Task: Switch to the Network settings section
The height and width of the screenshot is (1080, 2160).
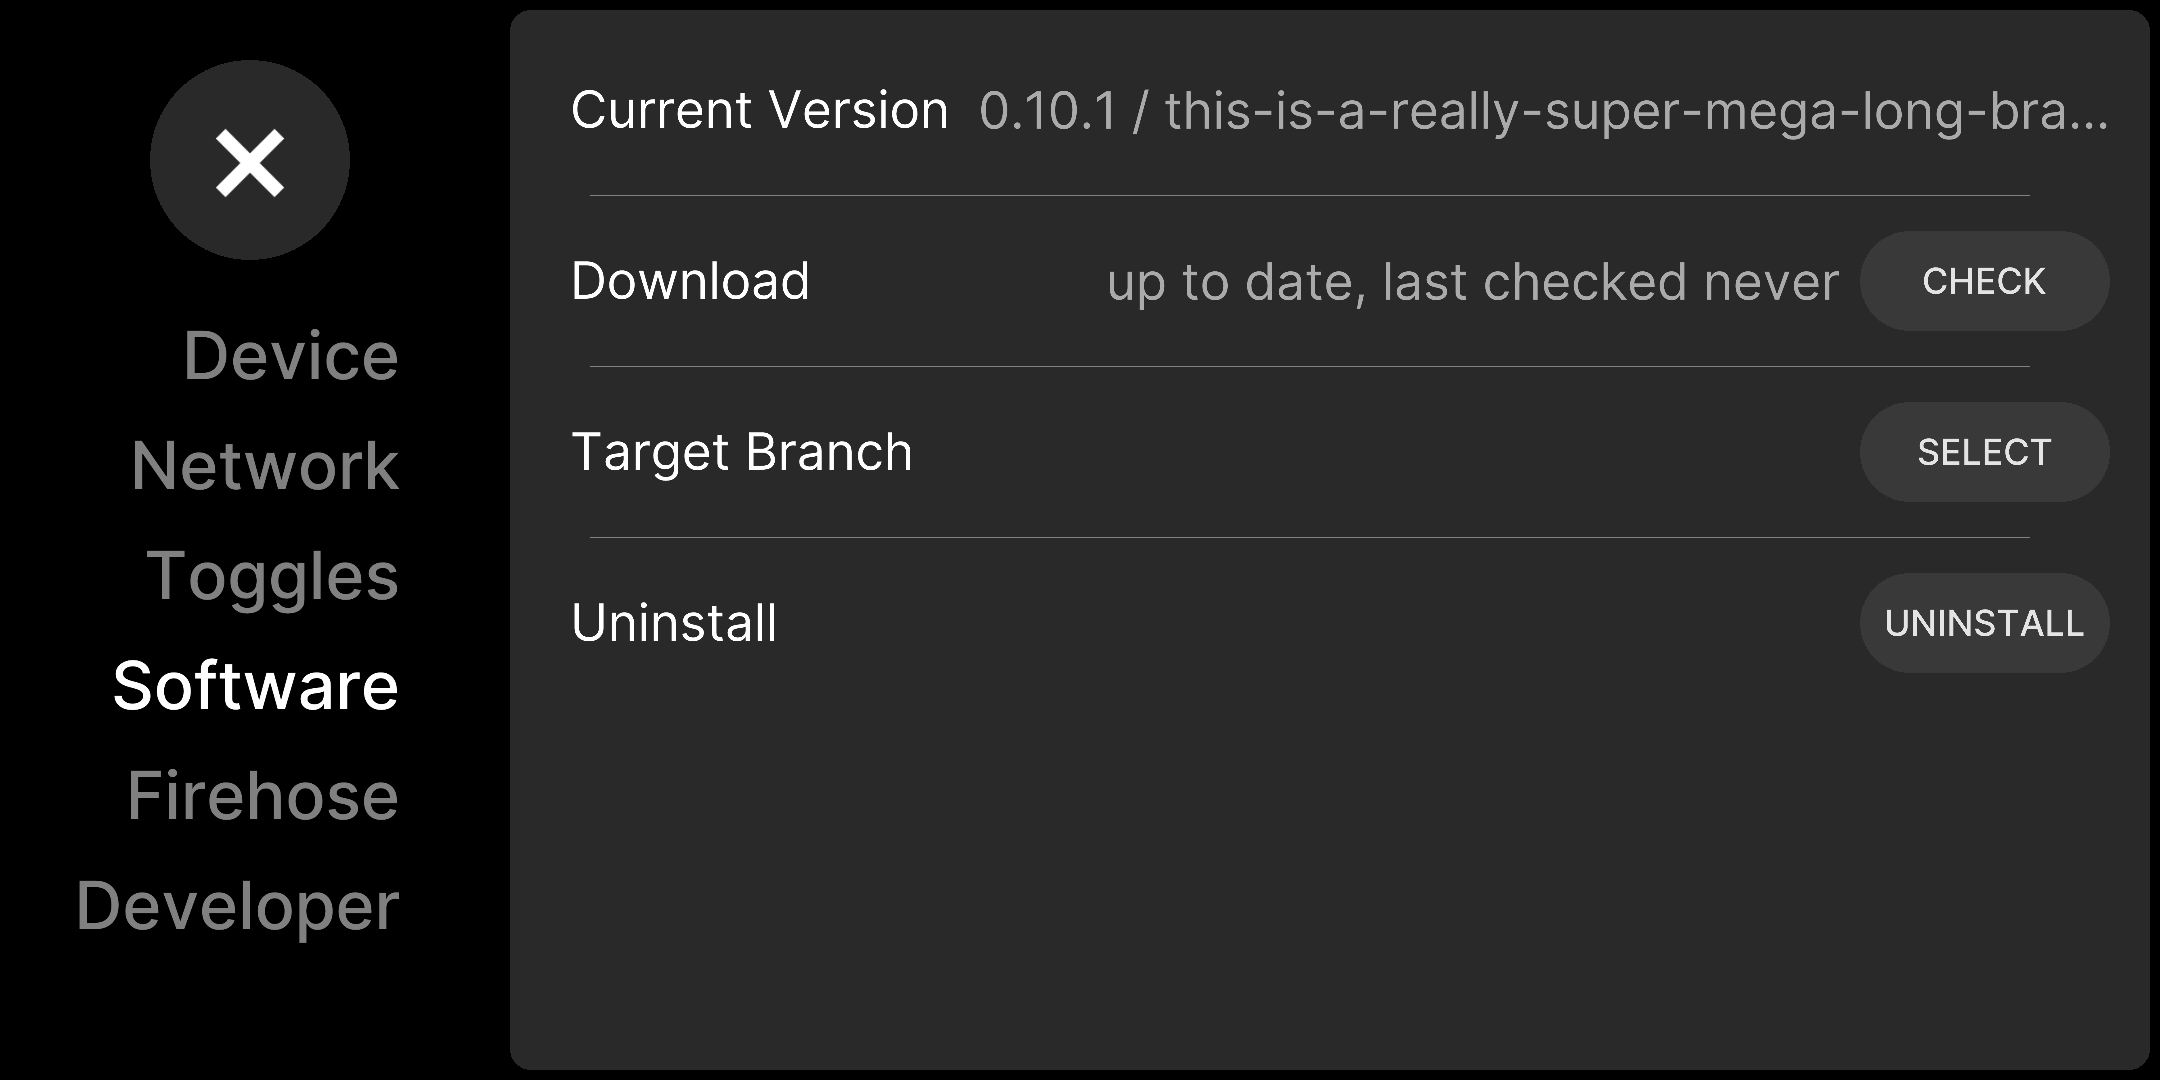Action: pos(265,466)
